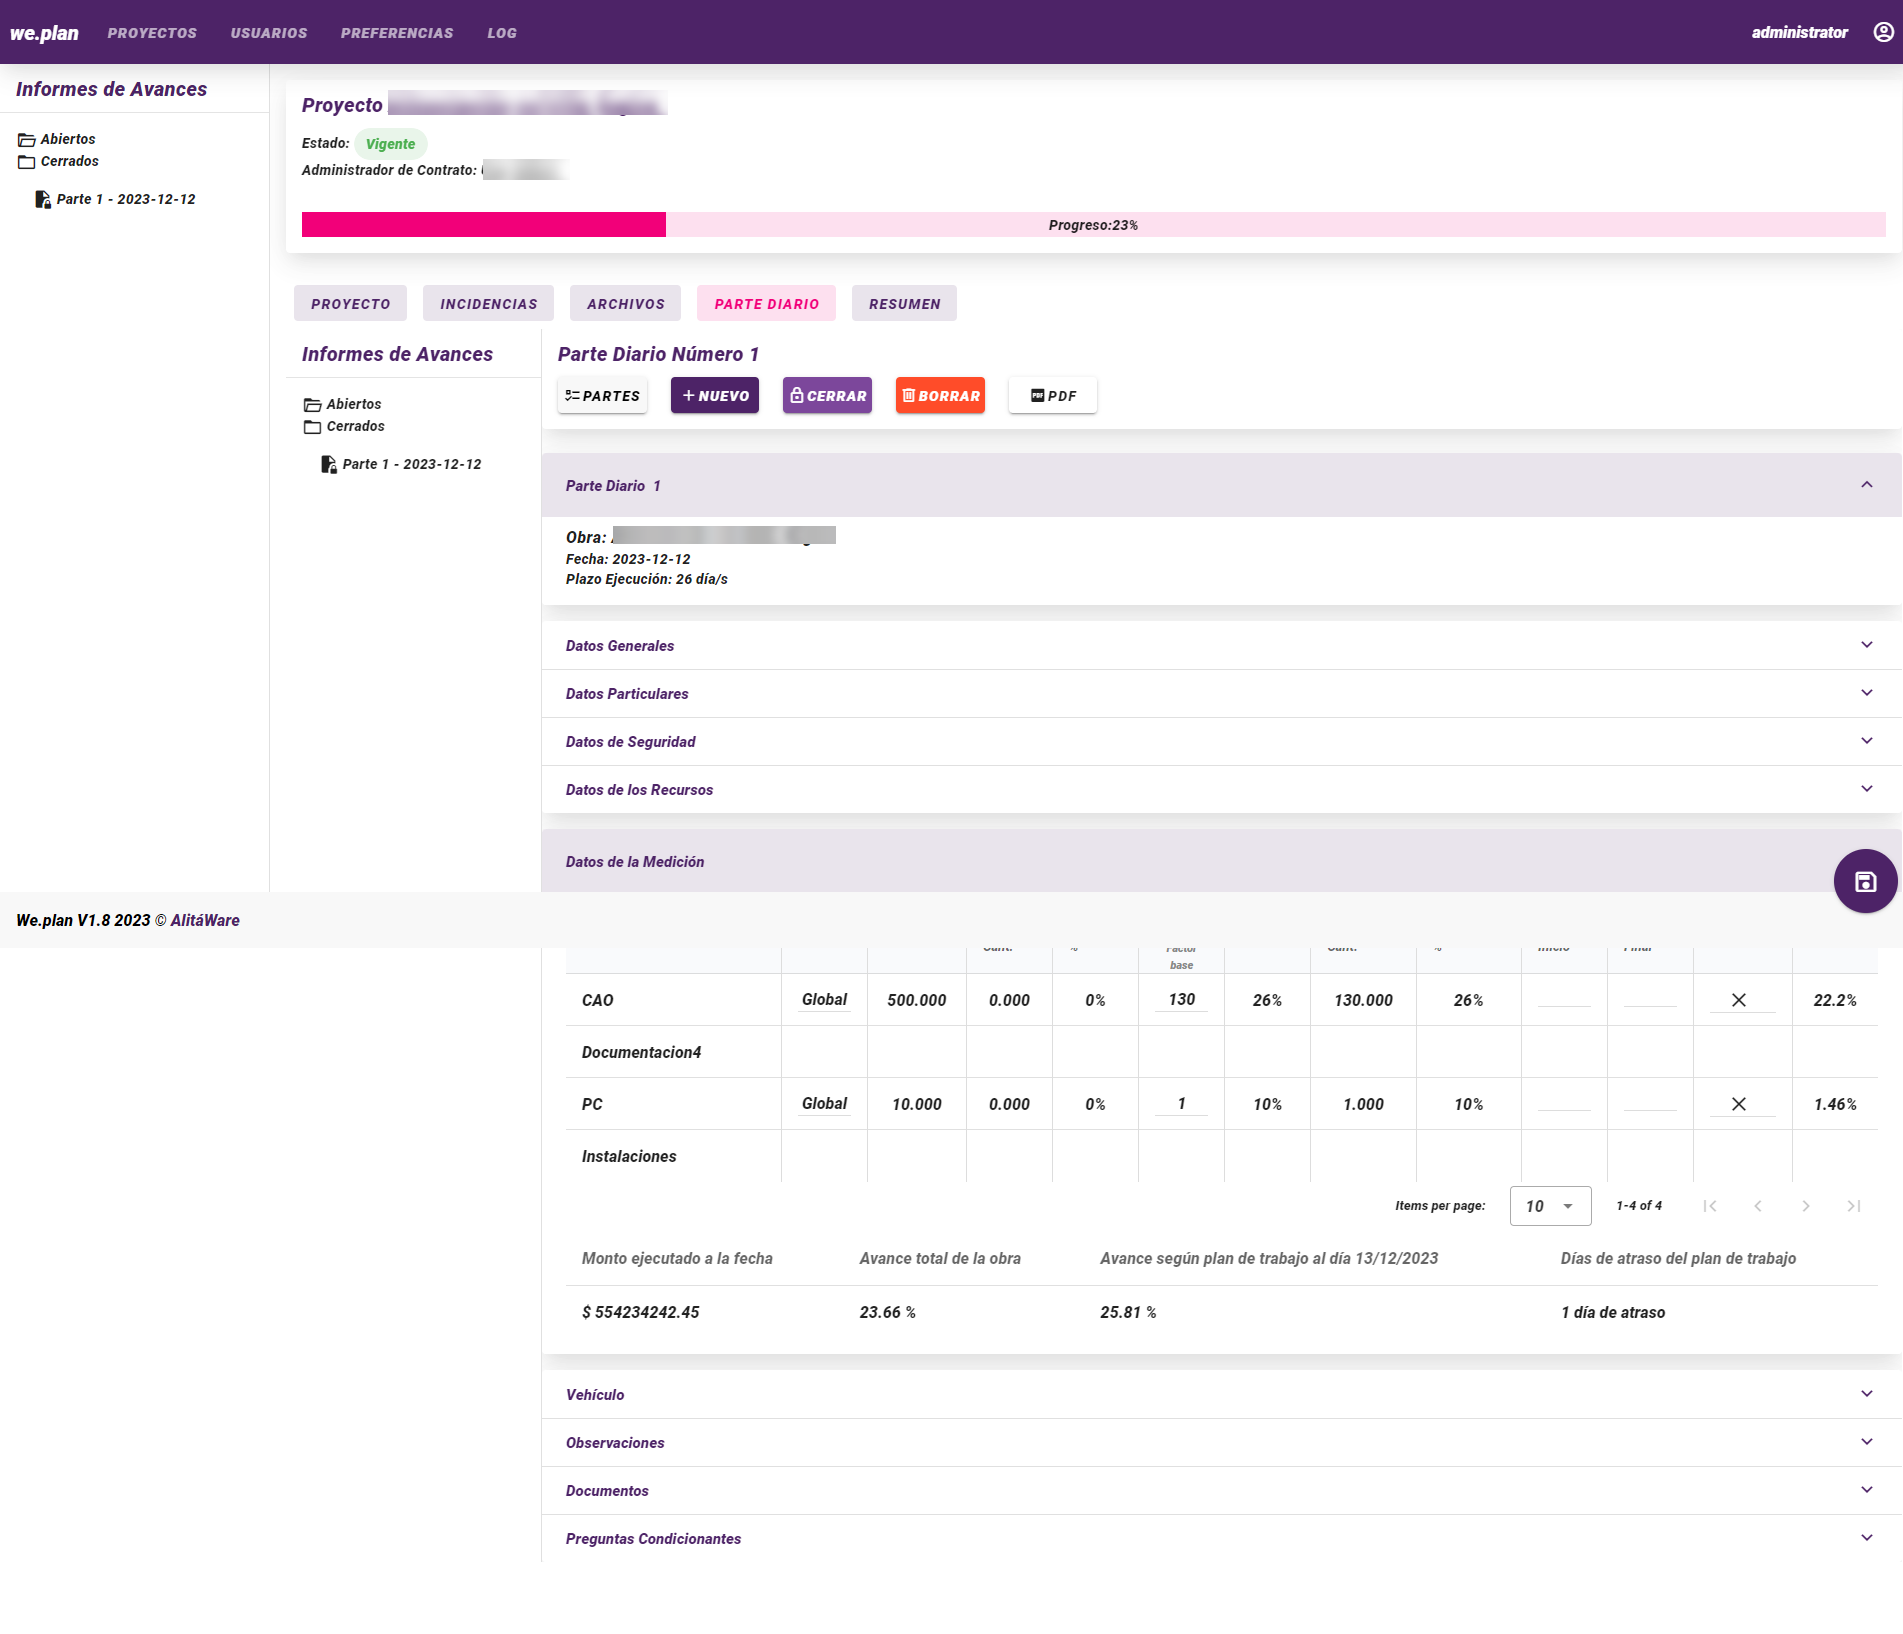Click the we.plan logo
This screenshot has height=1634, width=1903.
[44, 33]
